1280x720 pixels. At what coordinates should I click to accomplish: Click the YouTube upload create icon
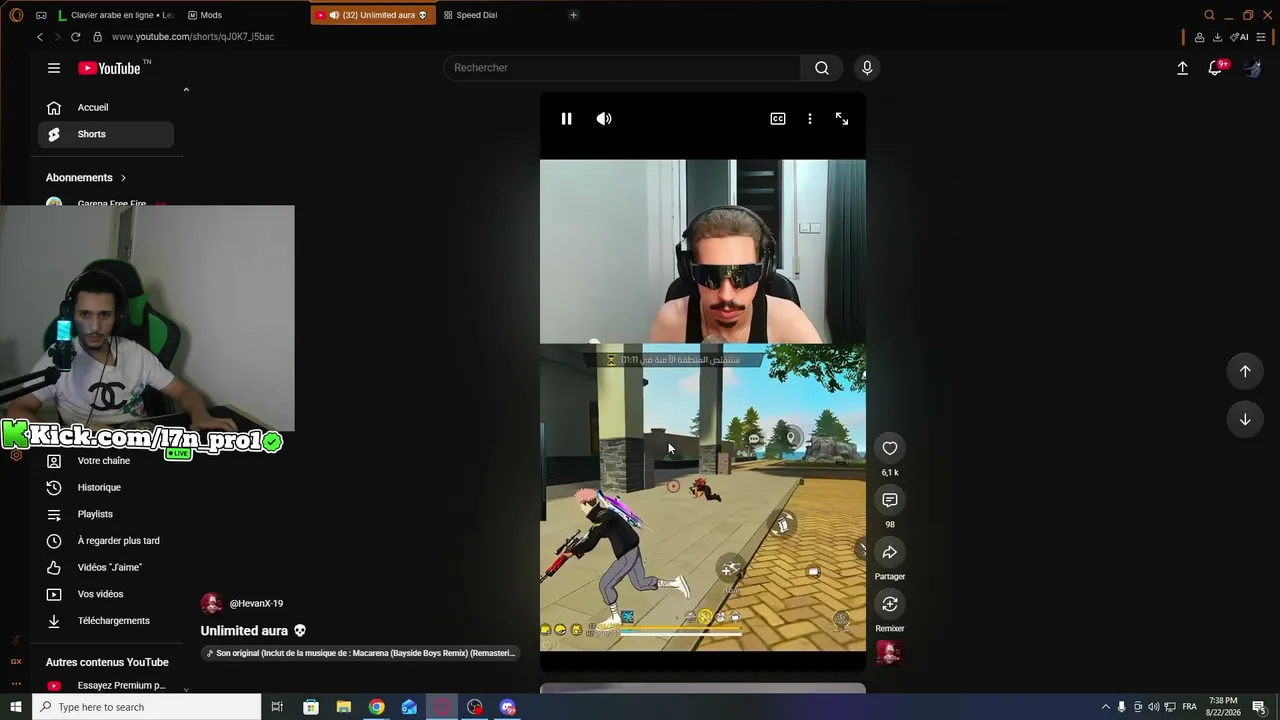click(x=1182, y=68)
